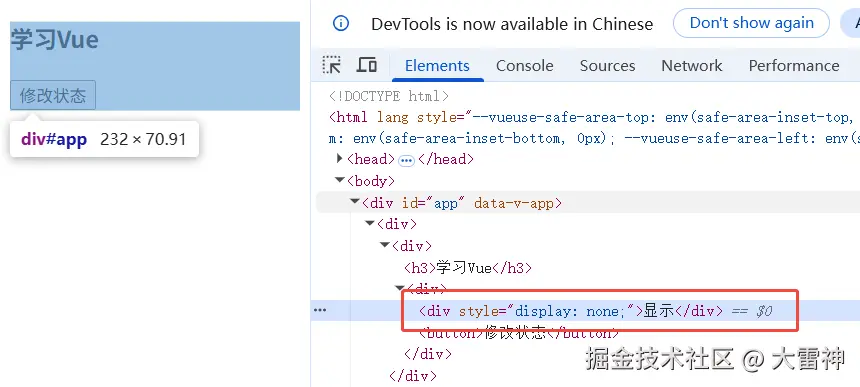Open the Sources tab

pos(607,66)
